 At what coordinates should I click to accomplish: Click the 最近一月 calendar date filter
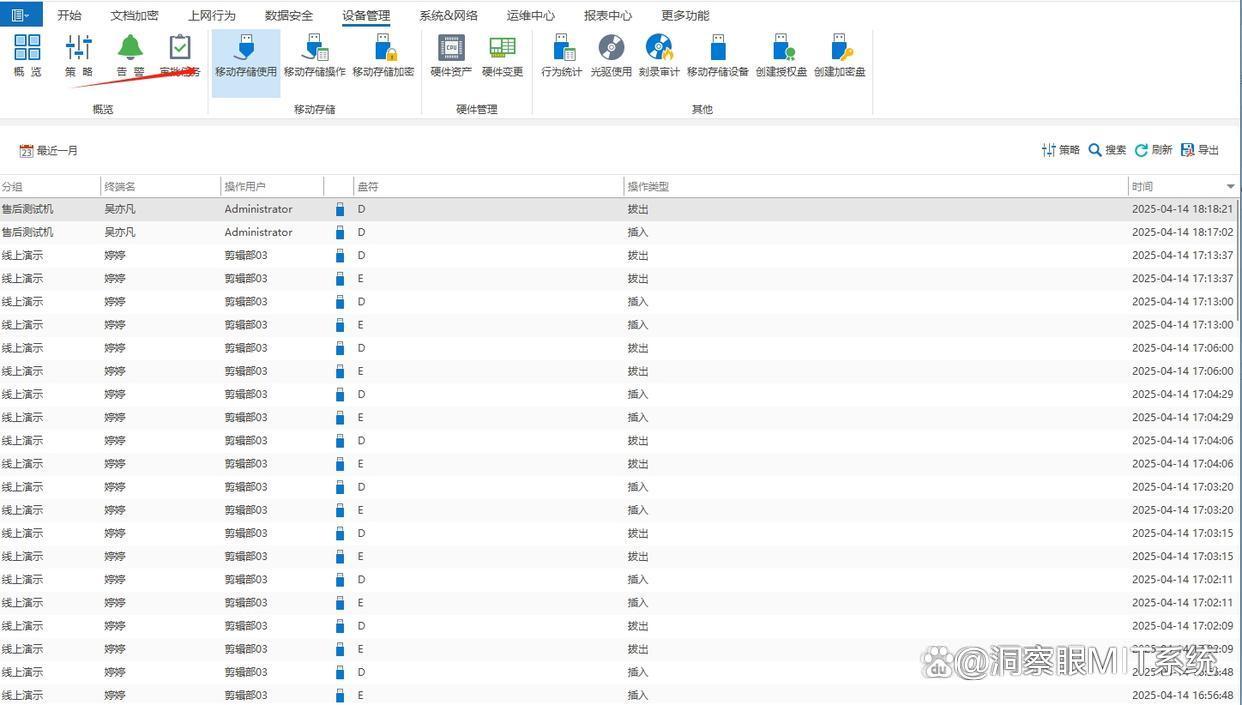(x=49, y=151)
